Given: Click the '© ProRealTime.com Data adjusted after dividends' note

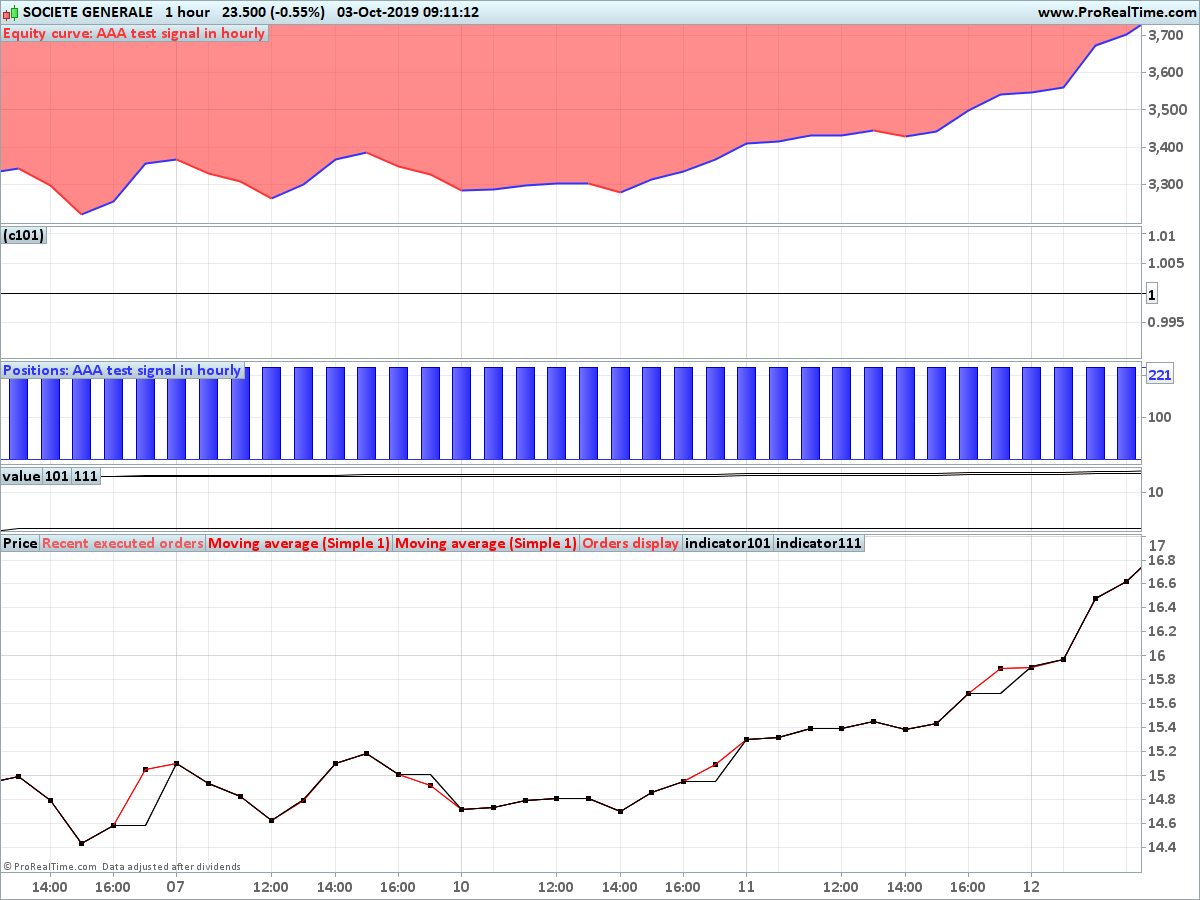Looking at the screenshot, I should tap(122, 867).
